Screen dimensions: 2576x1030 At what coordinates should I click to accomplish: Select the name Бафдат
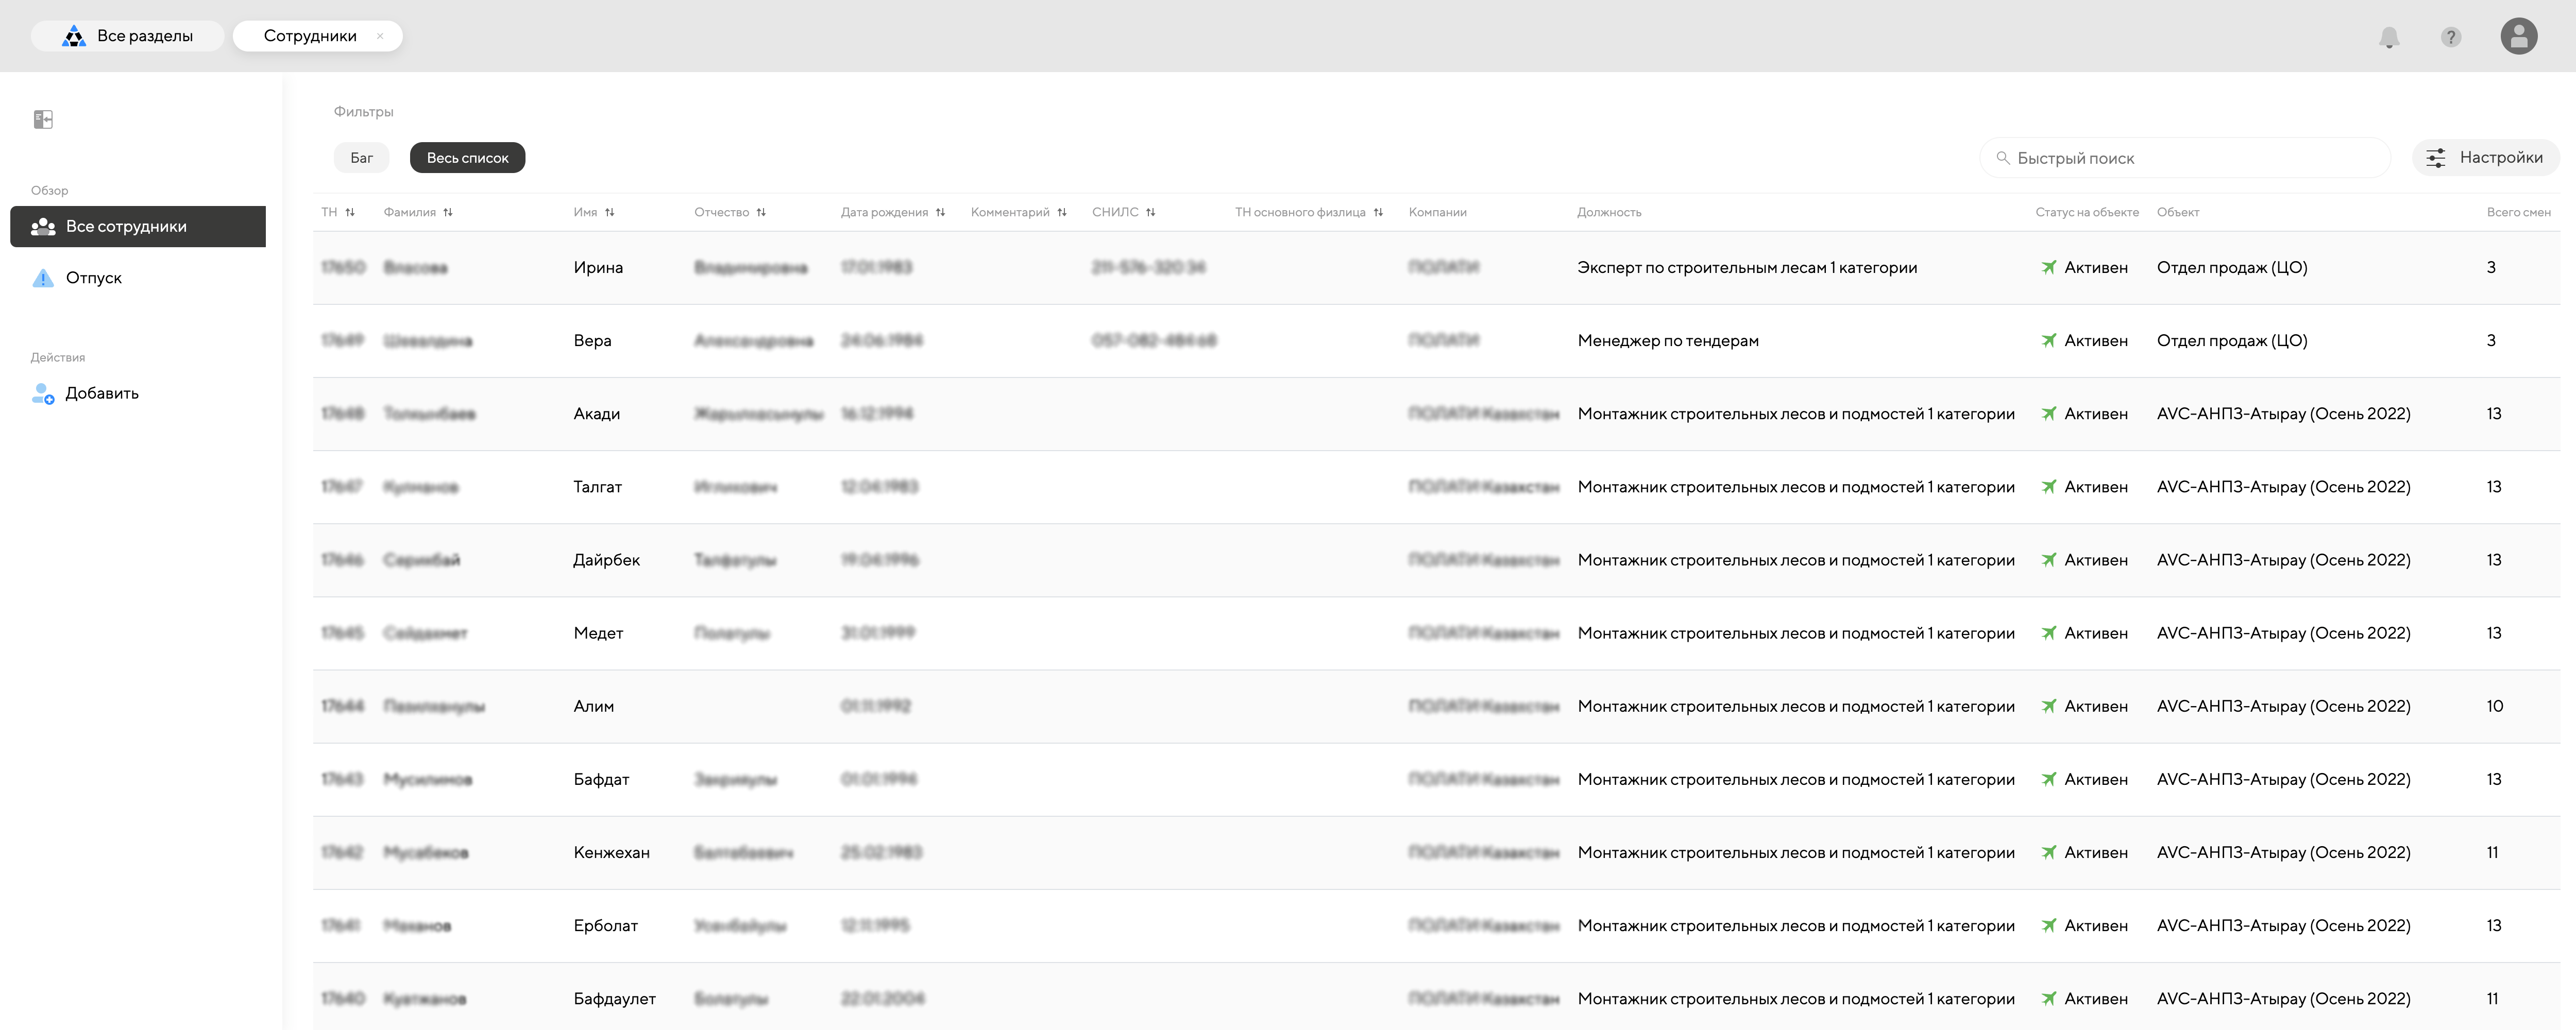coord(601,779)
